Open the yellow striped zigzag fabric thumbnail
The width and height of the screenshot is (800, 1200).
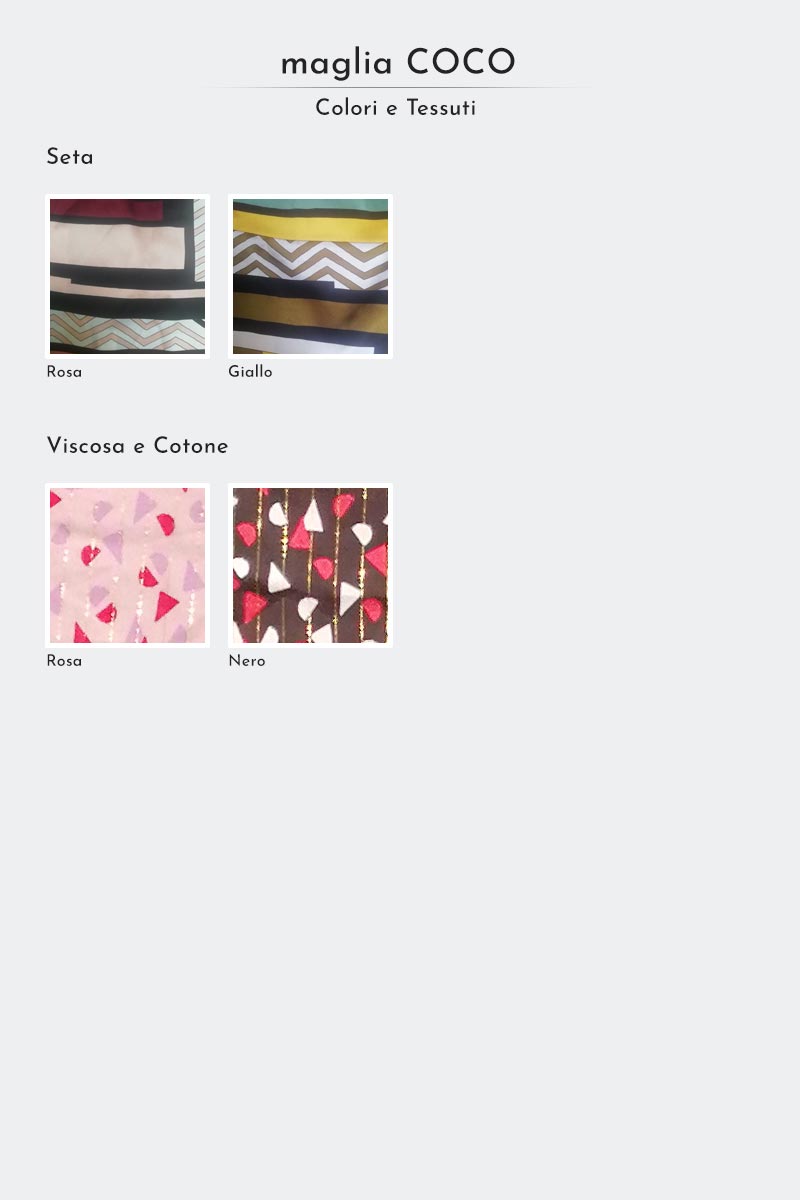pyautogui.click(x=310, y=276)
